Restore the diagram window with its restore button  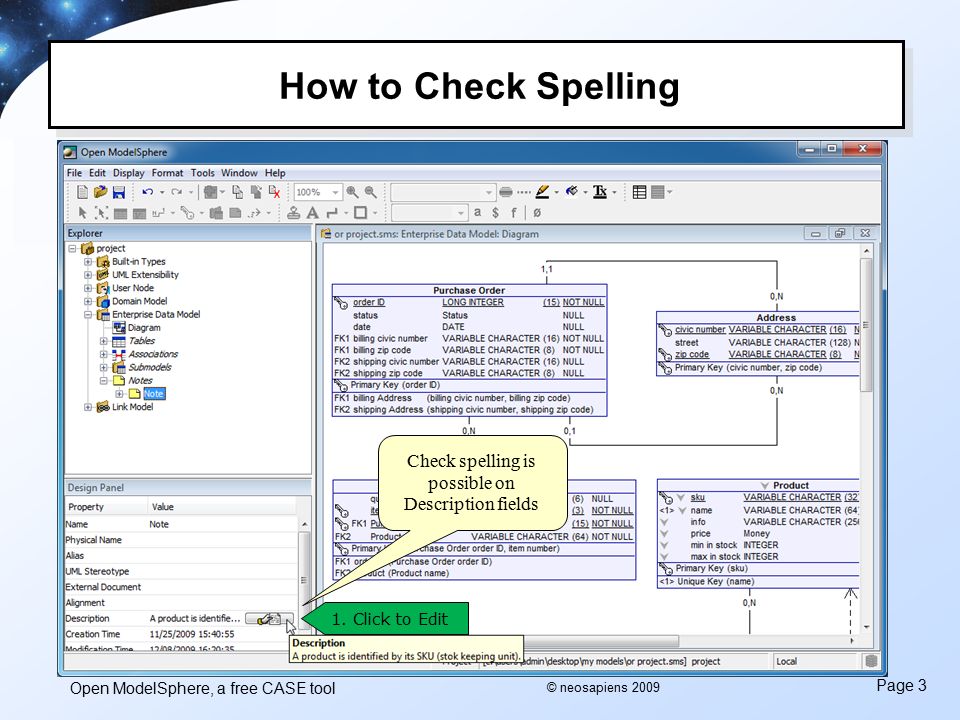point(839,233)
